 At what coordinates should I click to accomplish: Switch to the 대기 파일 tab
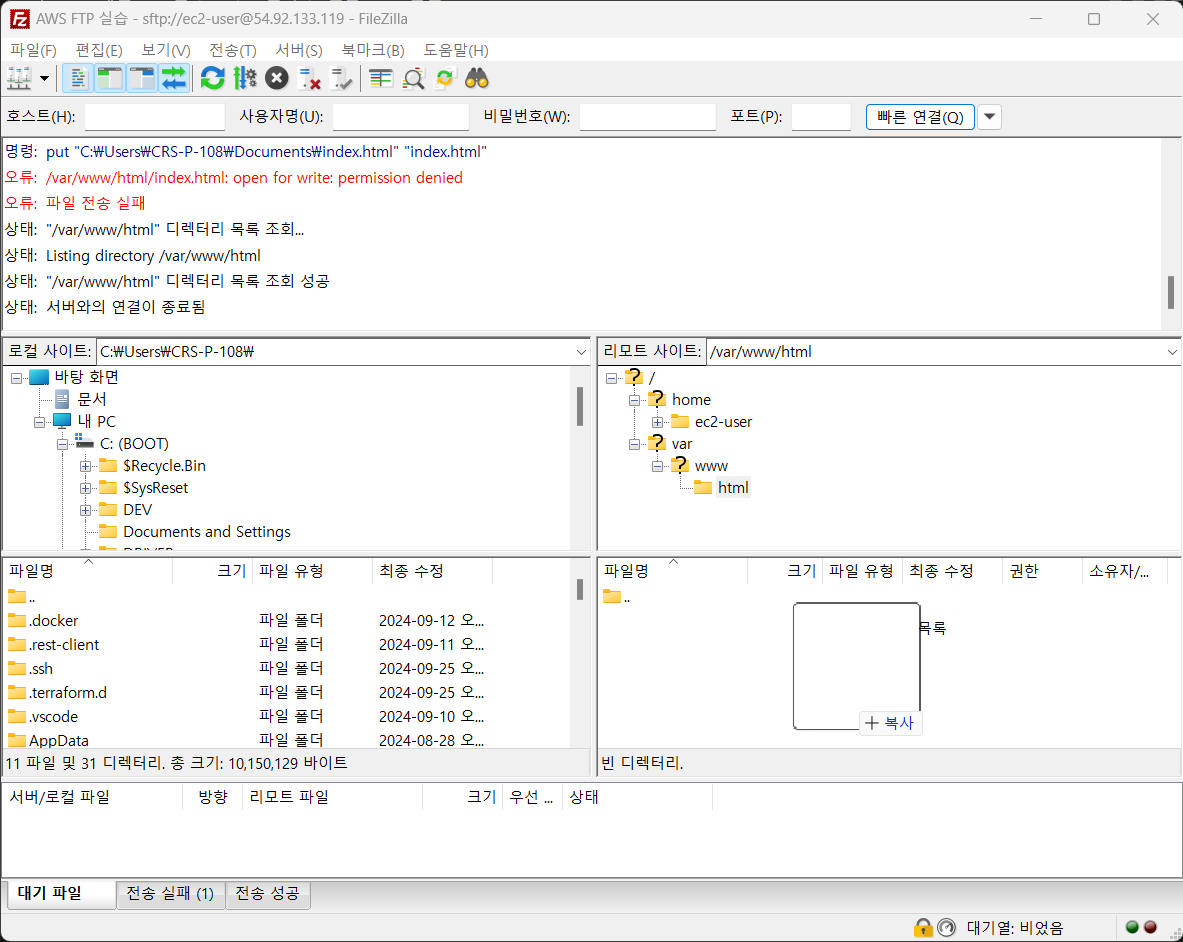coord(60,894)
